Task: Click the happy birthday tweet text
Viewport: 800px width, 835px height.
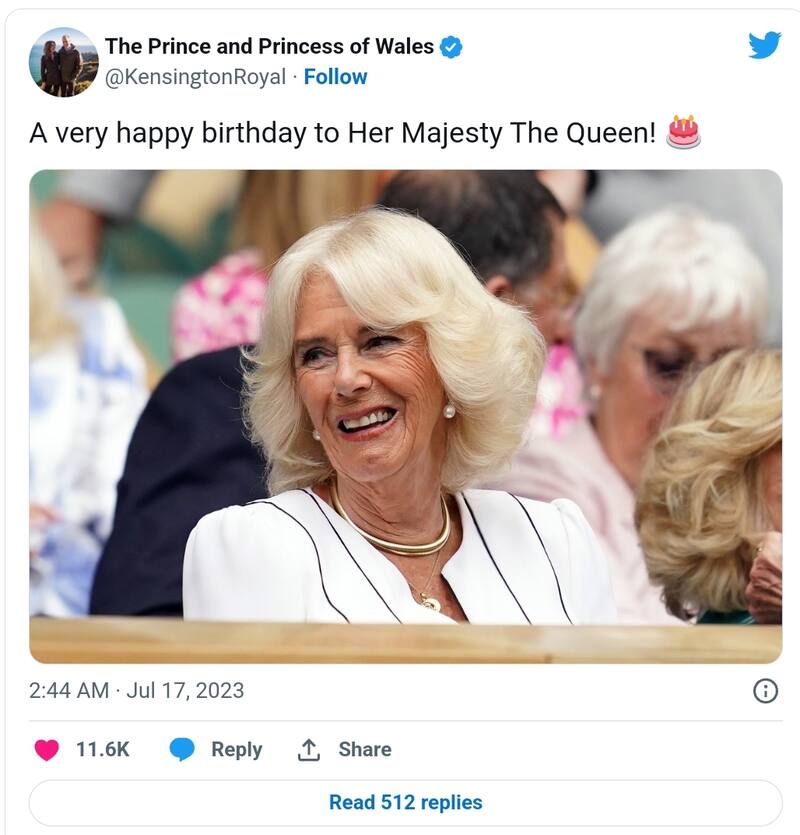Action: point(342,133)
